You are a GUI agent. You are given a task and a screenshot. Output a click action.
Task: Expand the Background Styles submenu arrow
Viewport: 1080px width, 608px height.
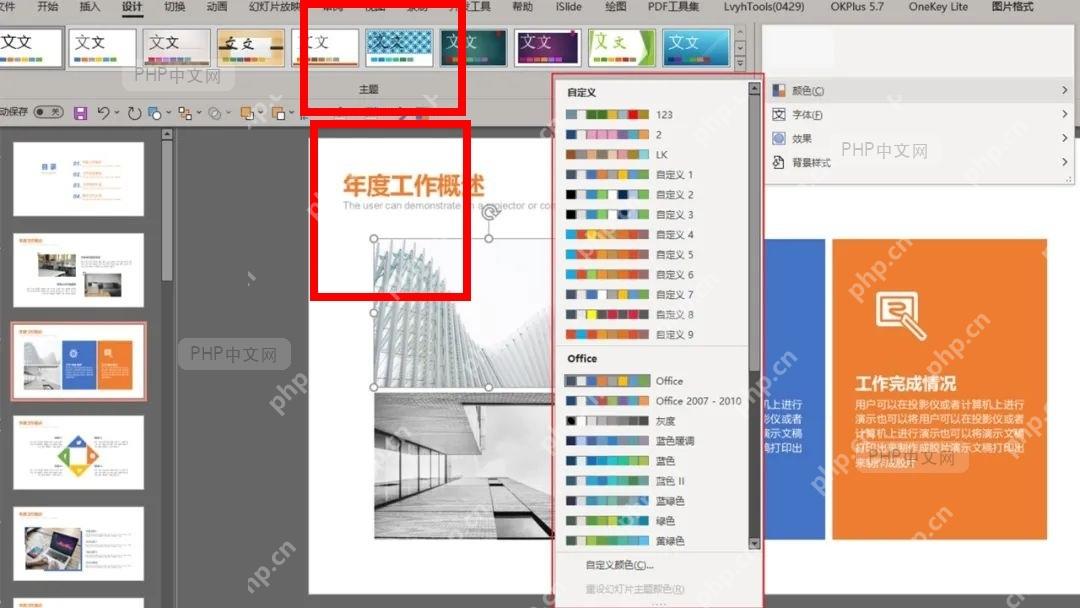coord(1064,163)
